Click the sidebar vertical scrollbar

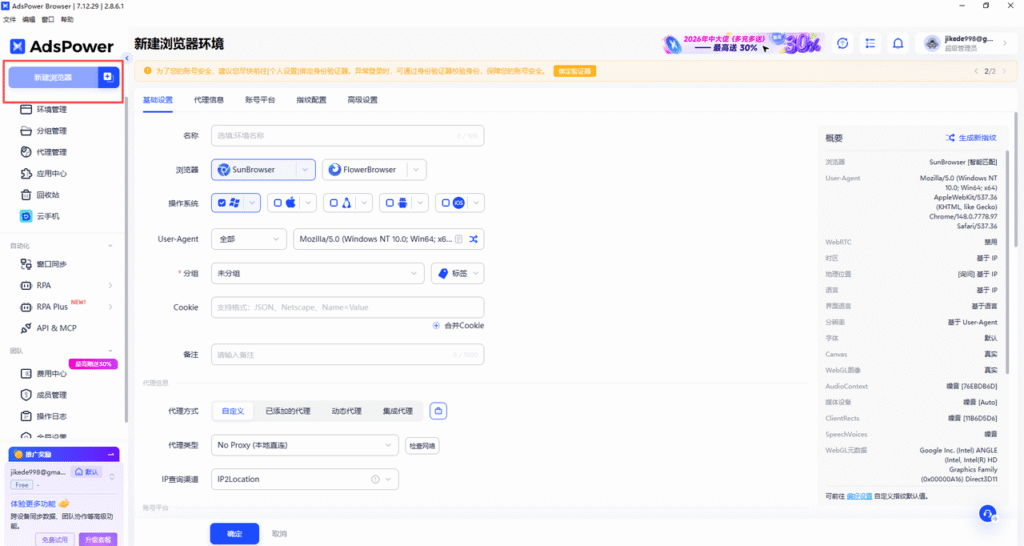coord(125,261)
